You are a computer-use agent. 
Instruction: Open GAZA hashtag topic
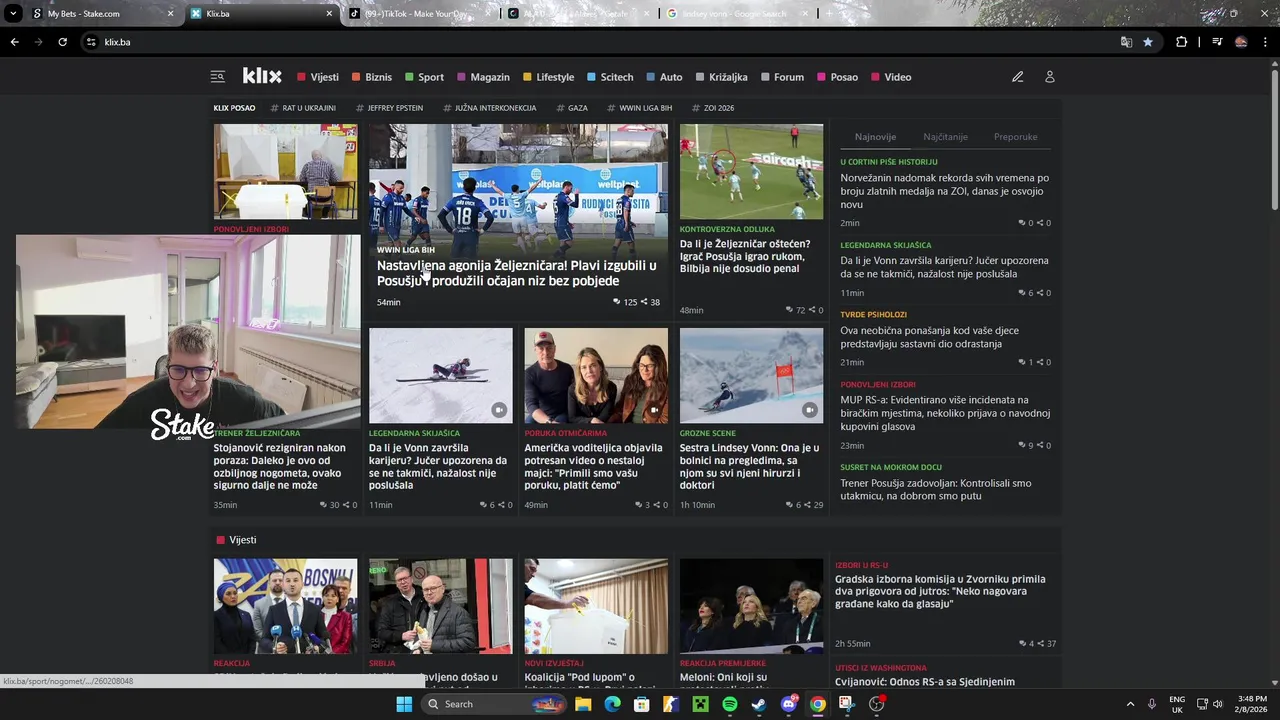(x=572, y=108)
